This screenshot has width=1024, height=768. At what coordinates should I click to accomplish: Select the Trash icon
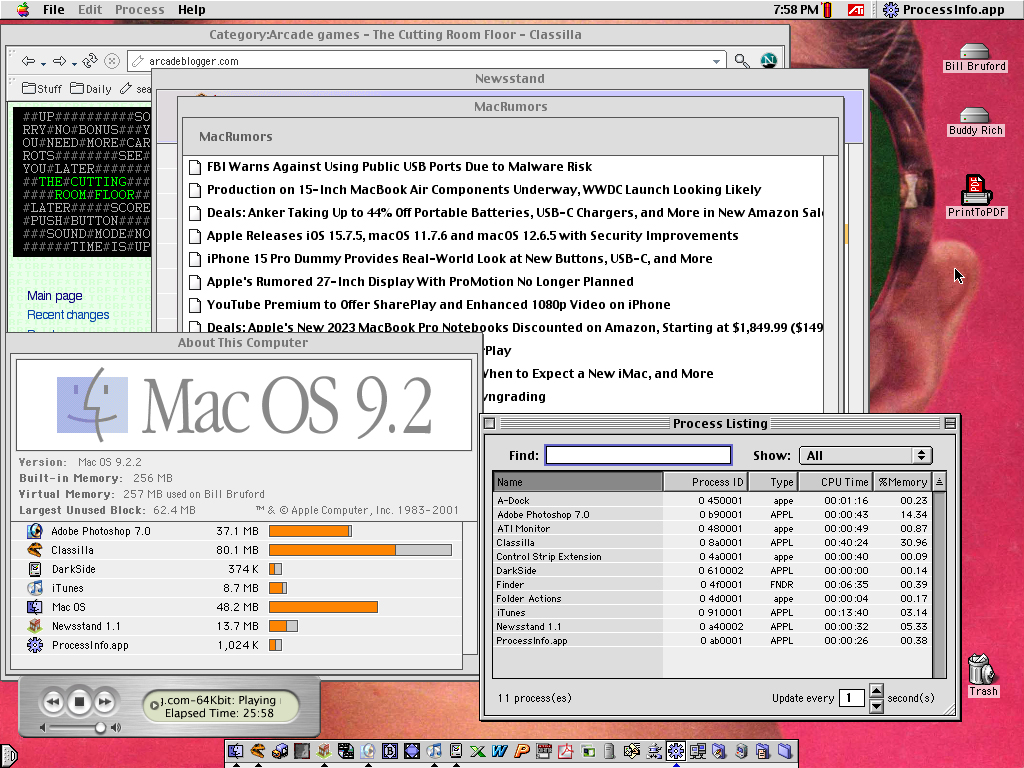pyautogui.click(x=982, y=675)
